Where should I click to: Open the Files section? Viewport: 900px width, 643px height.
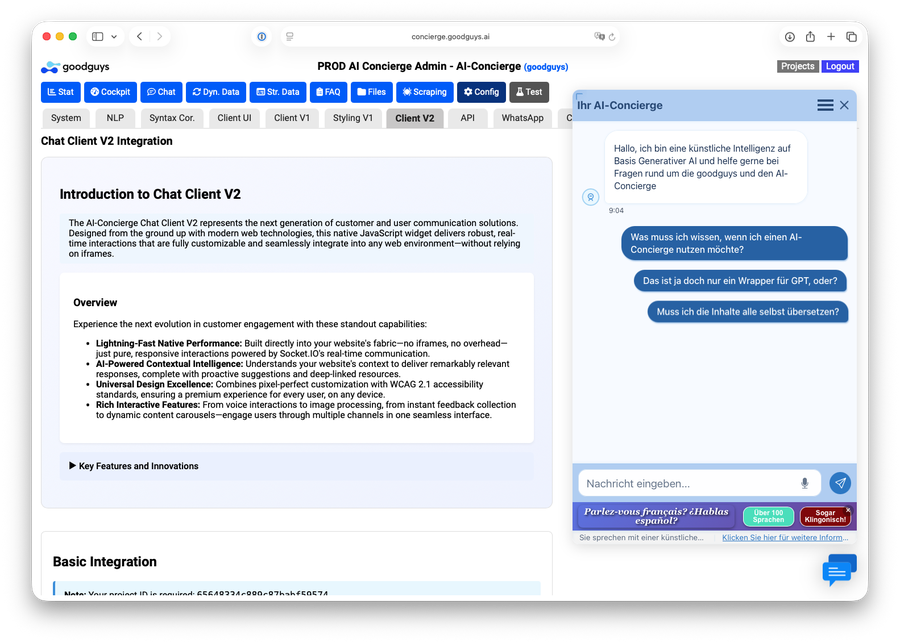[371, 92]
